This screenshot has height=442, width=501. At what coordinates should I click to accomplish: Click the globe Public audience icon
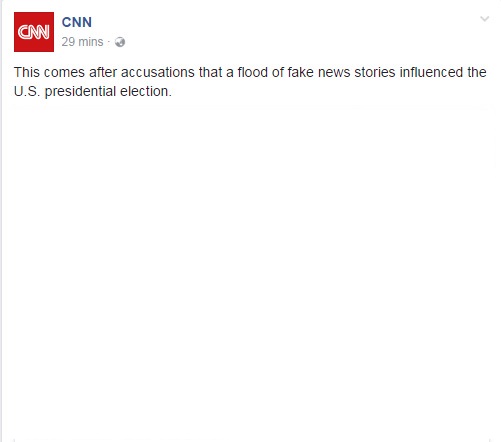pos(120,42)
